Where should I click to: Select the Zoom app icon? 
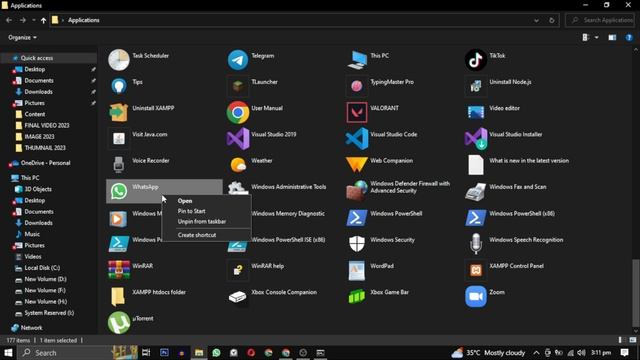(x=476, y=296)
